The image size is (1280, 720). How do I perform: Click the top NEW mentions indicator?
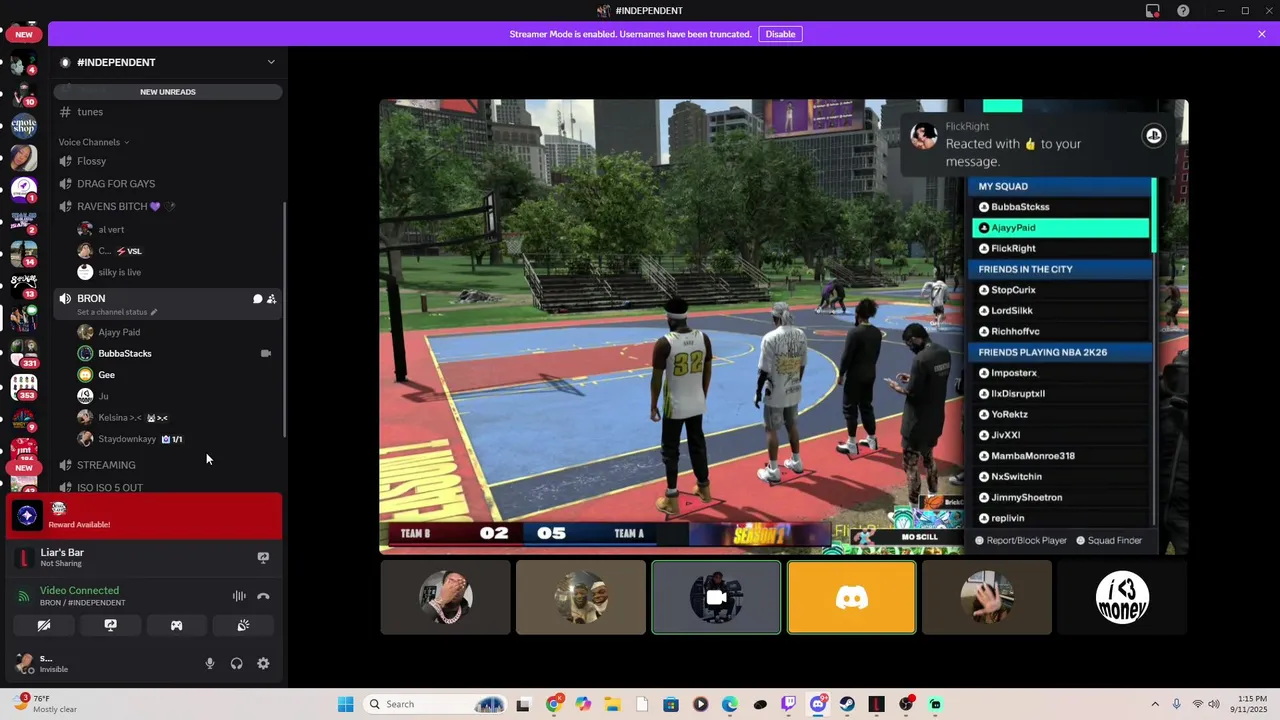(x=24, y=34)
